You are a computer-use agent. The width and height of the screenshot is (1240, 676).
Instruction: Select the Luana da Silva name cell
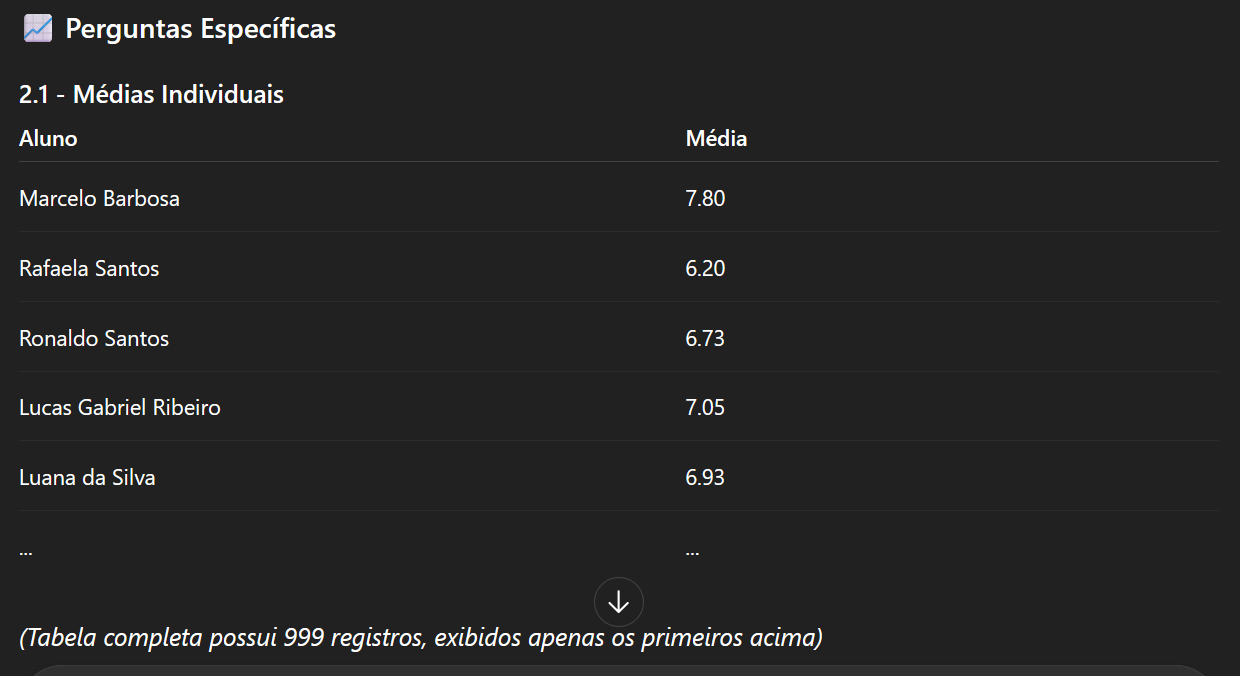tap(87, 477)
